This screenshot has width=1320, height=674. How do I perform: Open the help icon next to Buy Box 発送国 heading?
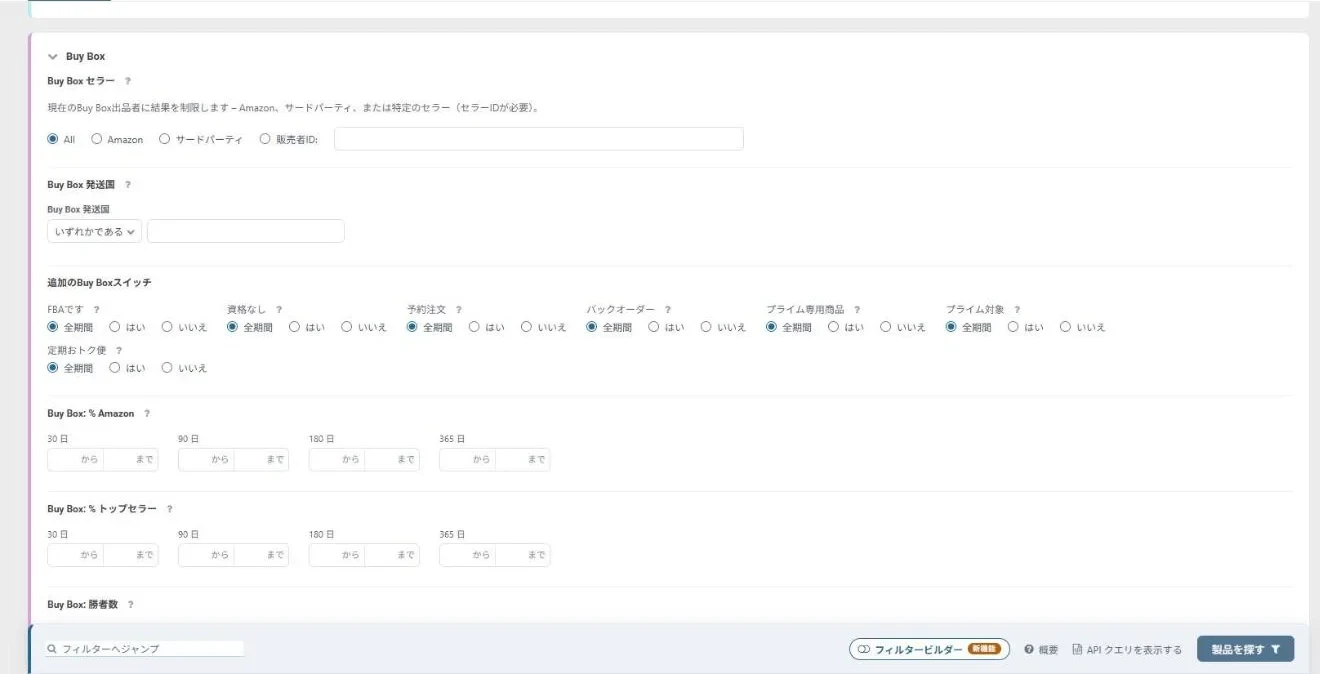pos(128,185)
